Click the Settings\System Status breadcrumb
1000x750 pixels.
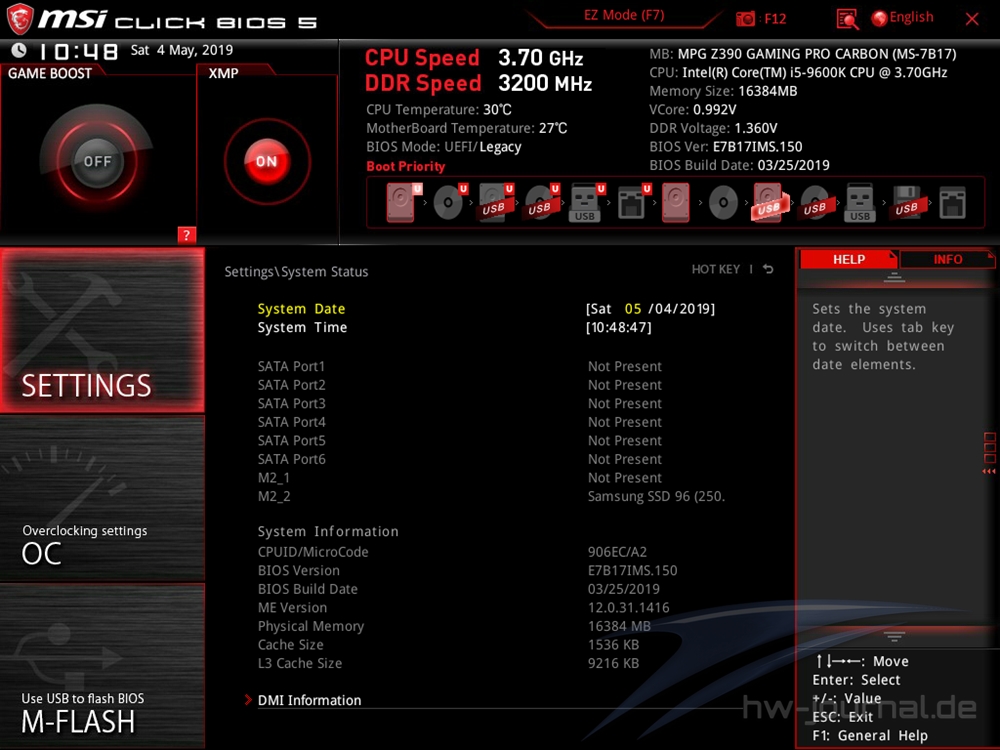coord(296,271)
